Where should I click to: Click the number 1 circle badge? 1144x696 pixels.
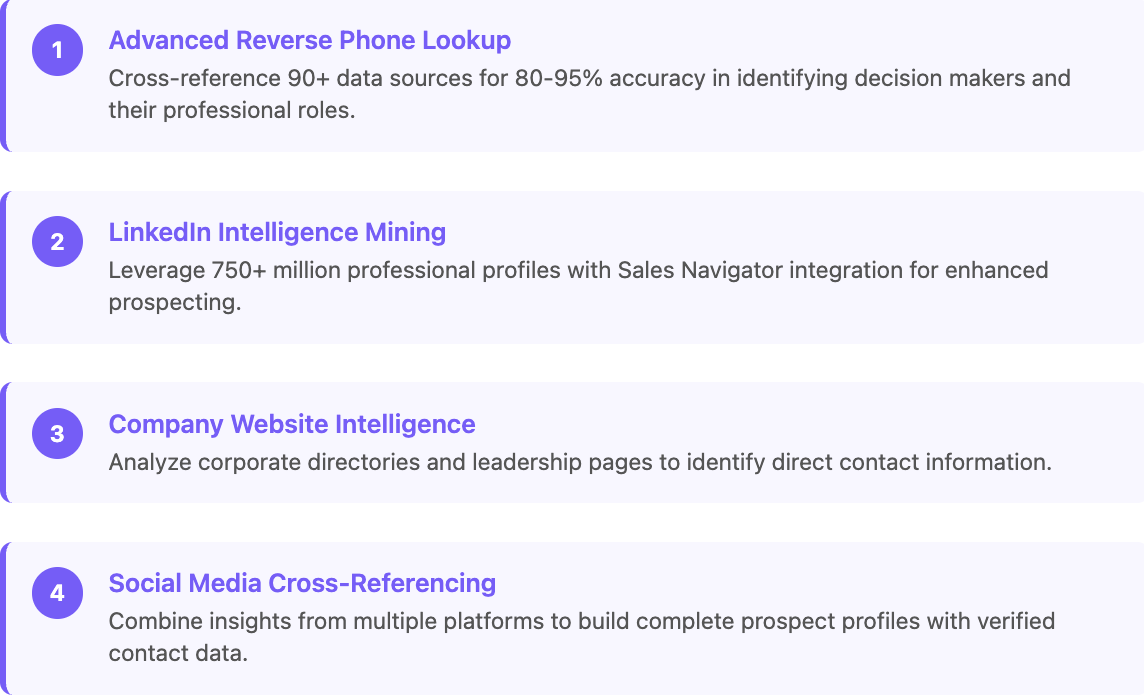(x=57, y=50)
